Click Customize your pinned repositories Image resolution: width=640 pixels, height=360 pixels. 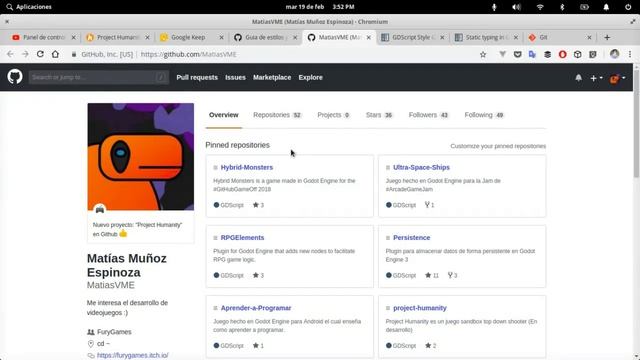(498, 146)
